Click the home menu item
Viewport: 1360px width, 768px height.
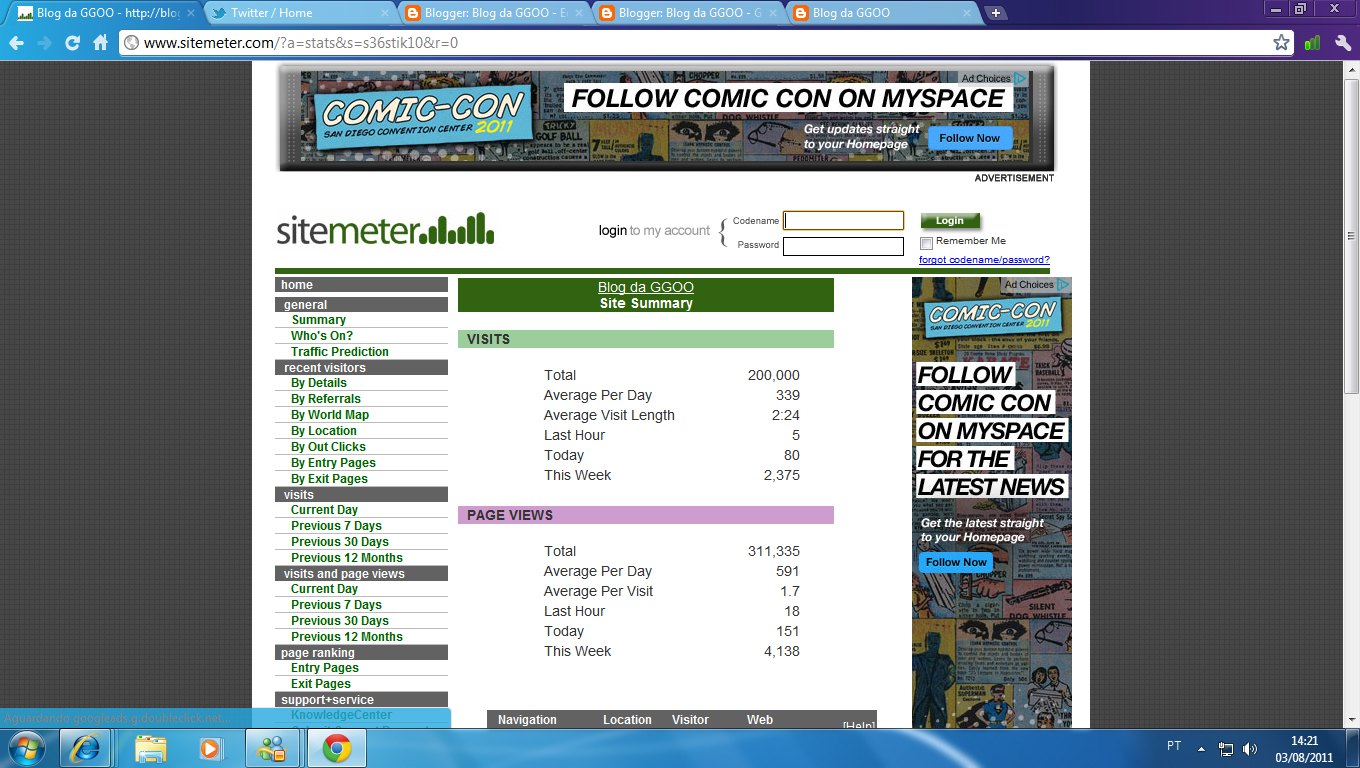297,285
